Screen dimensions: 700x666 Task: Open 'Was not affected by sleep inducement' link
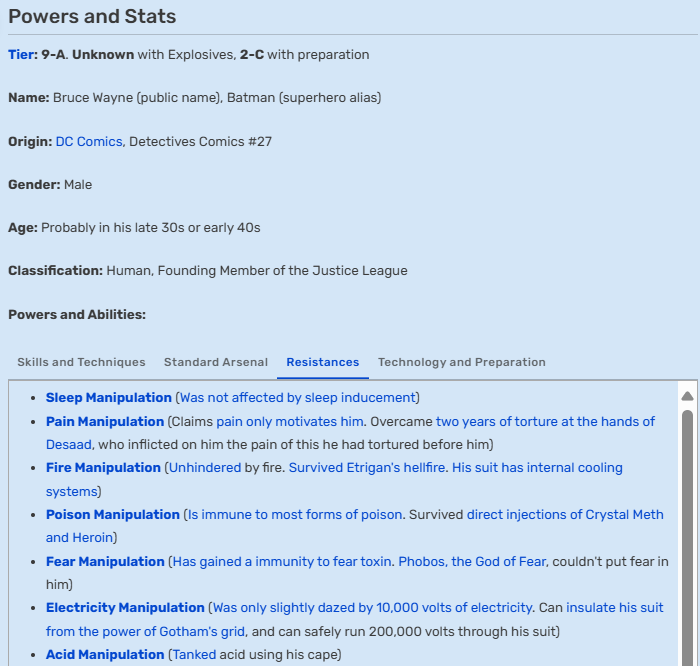coord(298,397)
